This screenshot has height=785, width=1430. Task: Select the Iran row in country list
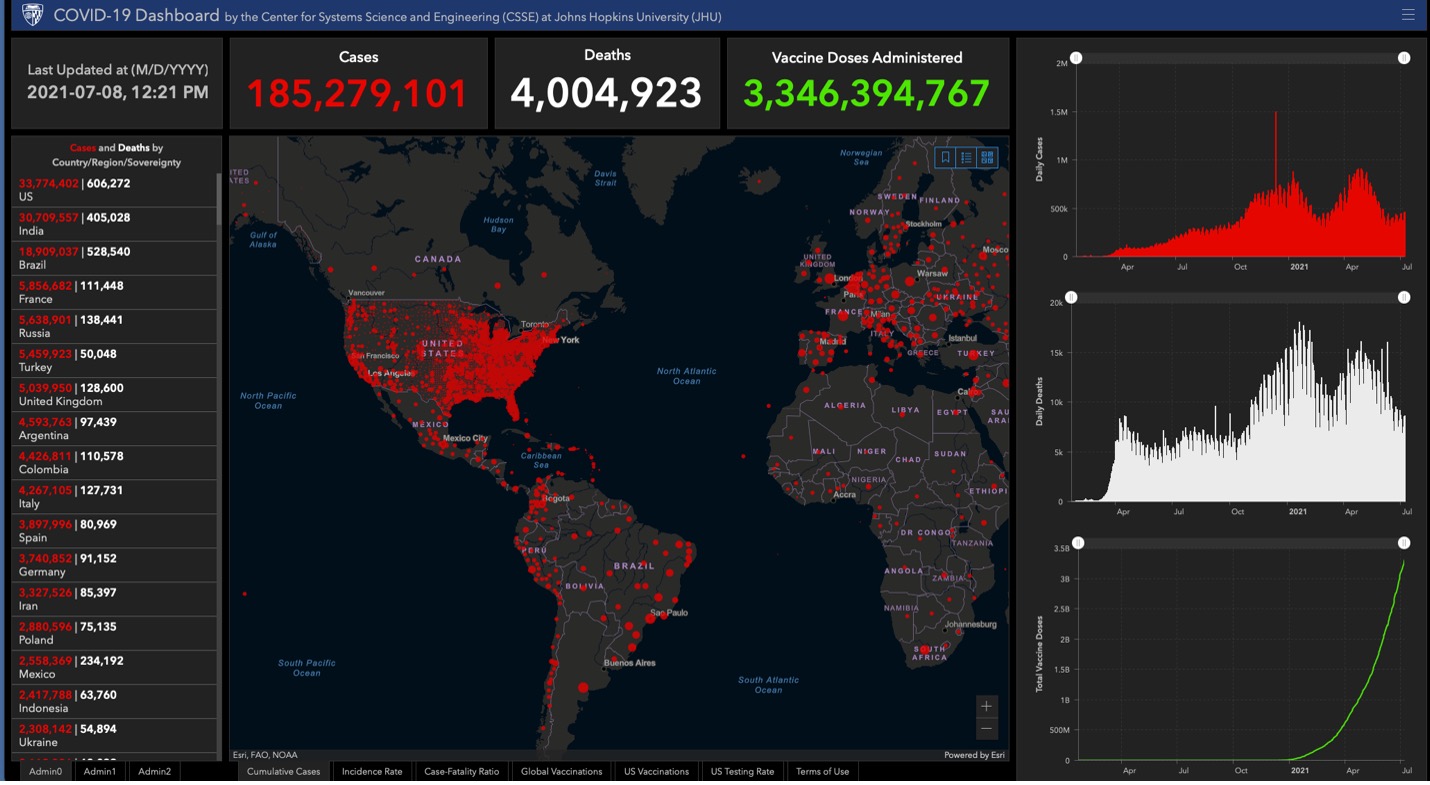[114, 599]
